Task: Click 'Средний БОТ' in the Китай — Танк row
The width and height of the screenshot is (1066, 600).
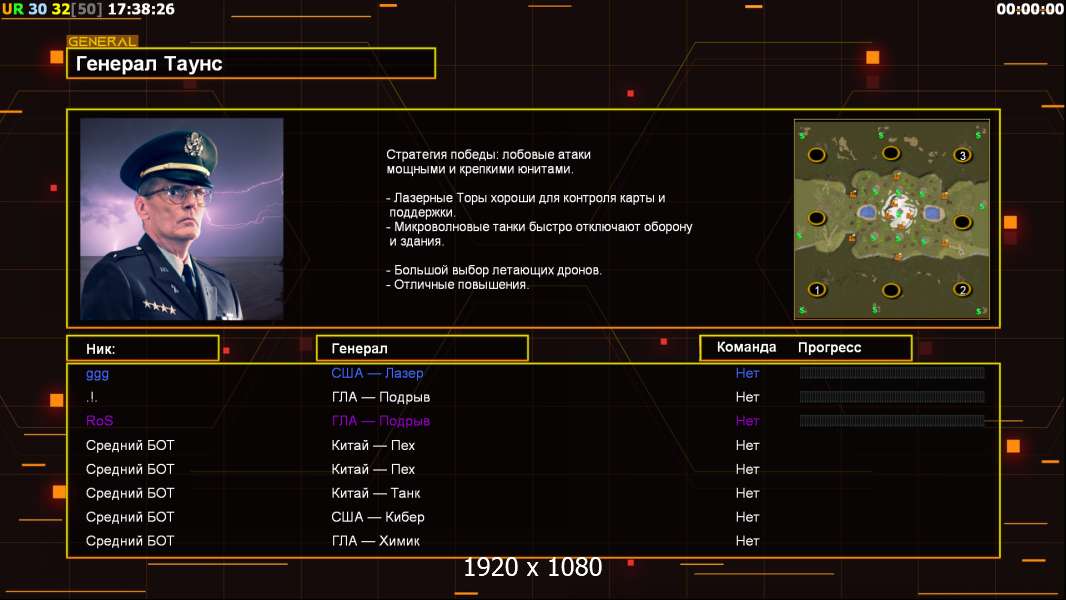Action: (x=130, y=493)
